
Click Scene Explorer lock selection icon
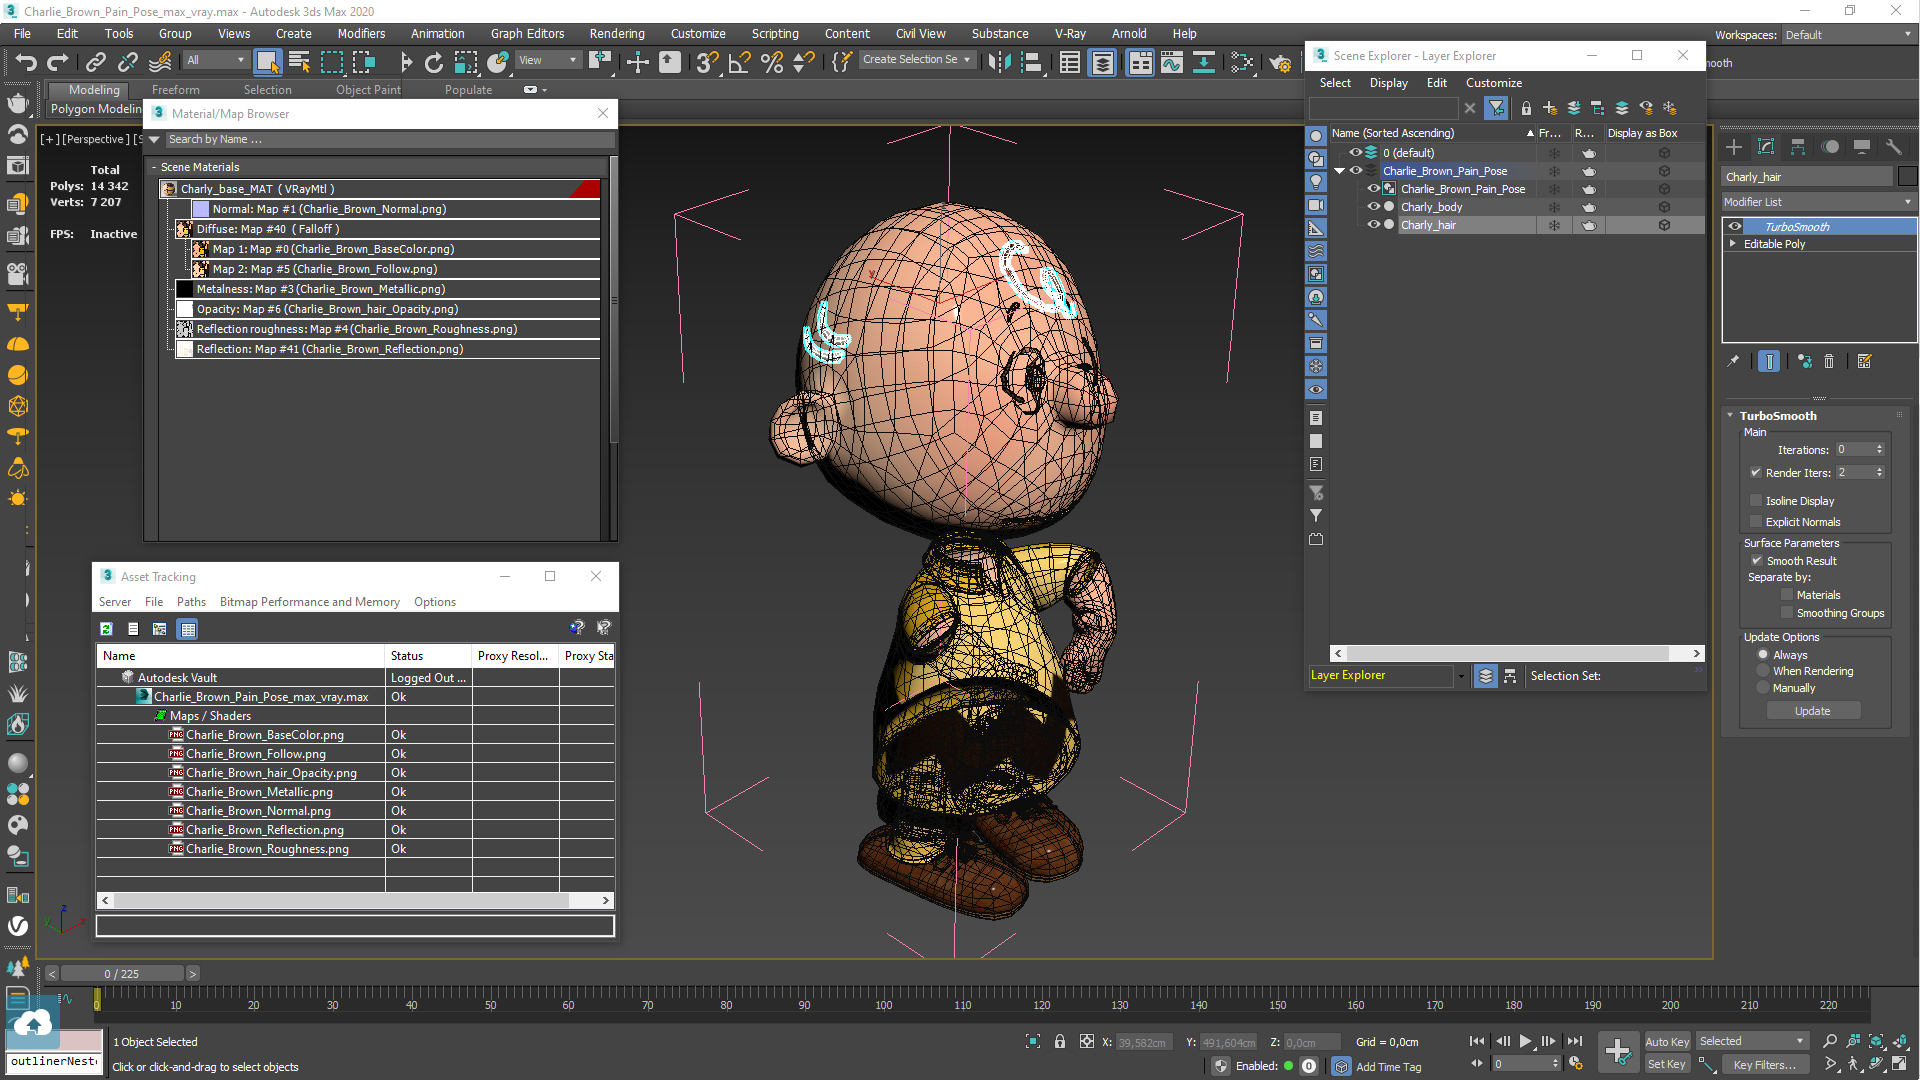[x=1526, y=108]
